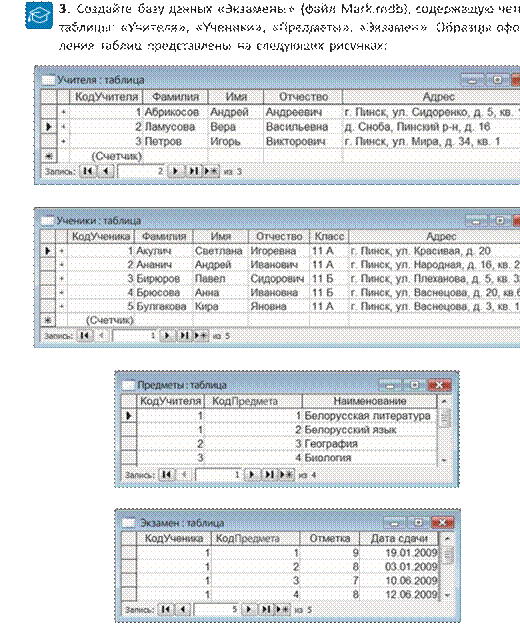Expand subrecords of Абрикосов row
Viewport: 520px width, 625px height.
pyautogui.click(x=63, y=112)
